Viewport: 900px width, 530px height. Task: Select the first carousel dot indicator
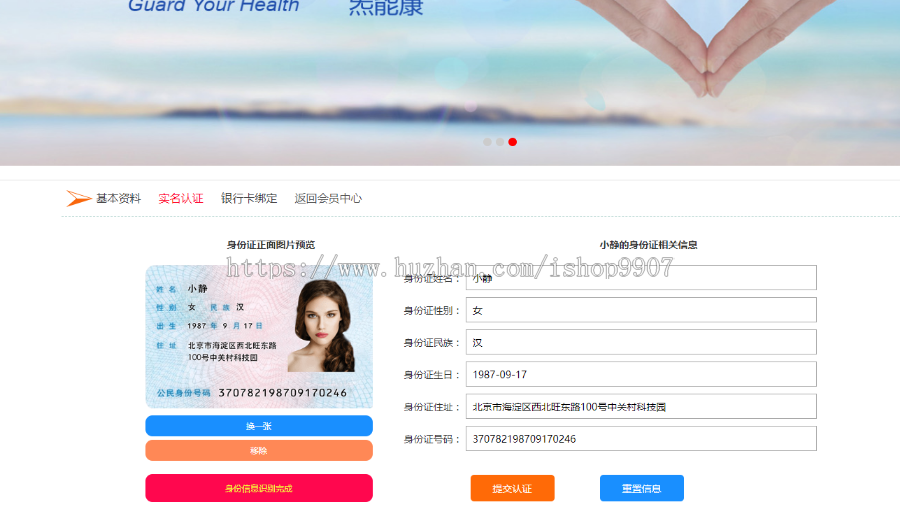pos(487,142)
